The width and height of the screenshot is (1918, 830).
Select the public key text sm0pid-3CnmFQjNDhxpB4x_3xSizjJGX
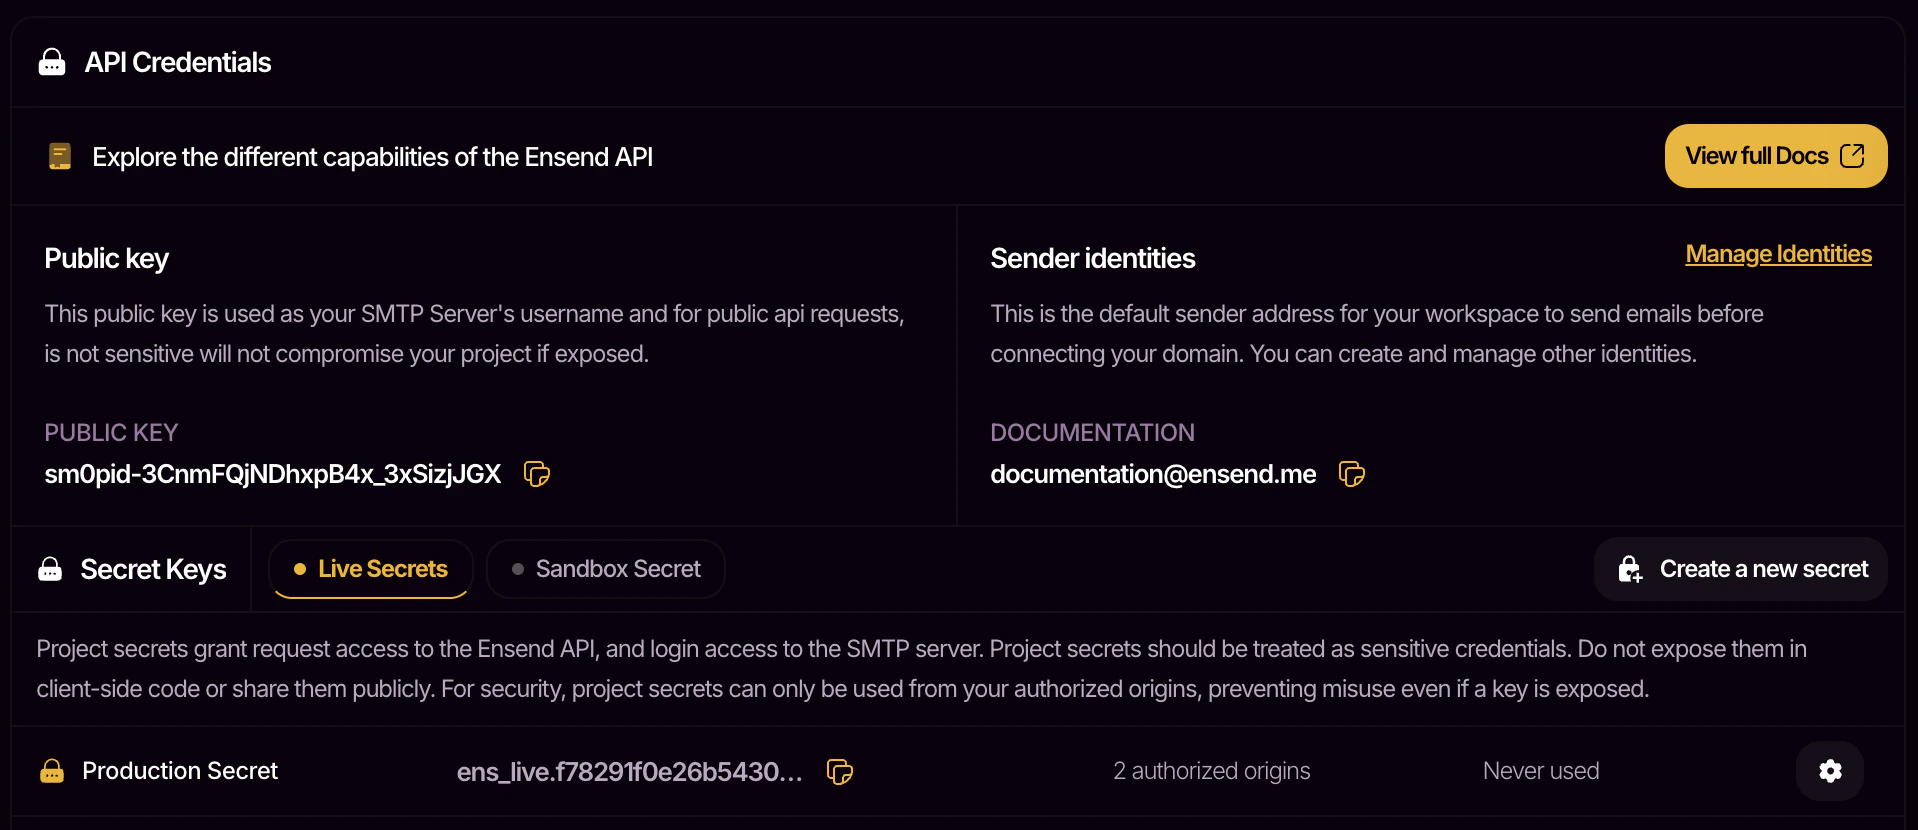pyautogui.click(x=273, y=474)
